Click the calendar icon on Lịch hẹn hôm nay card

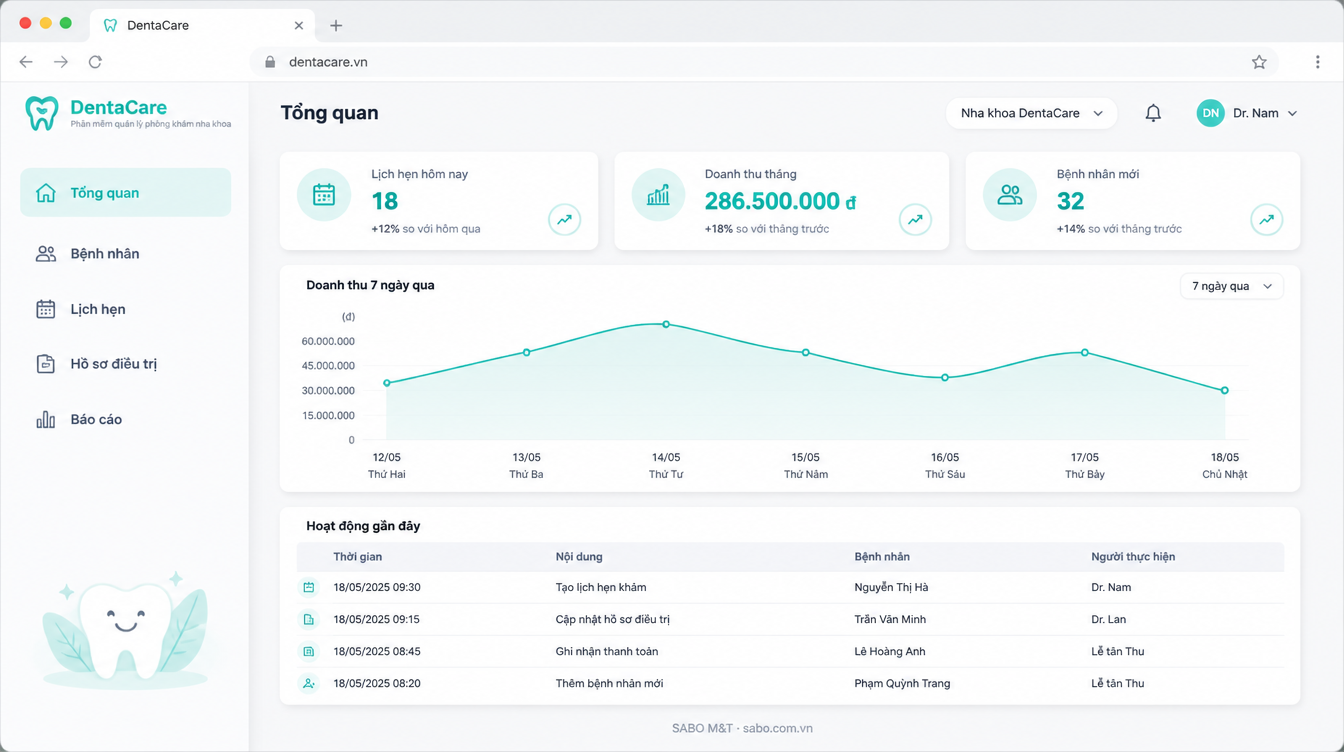[324, 195]
